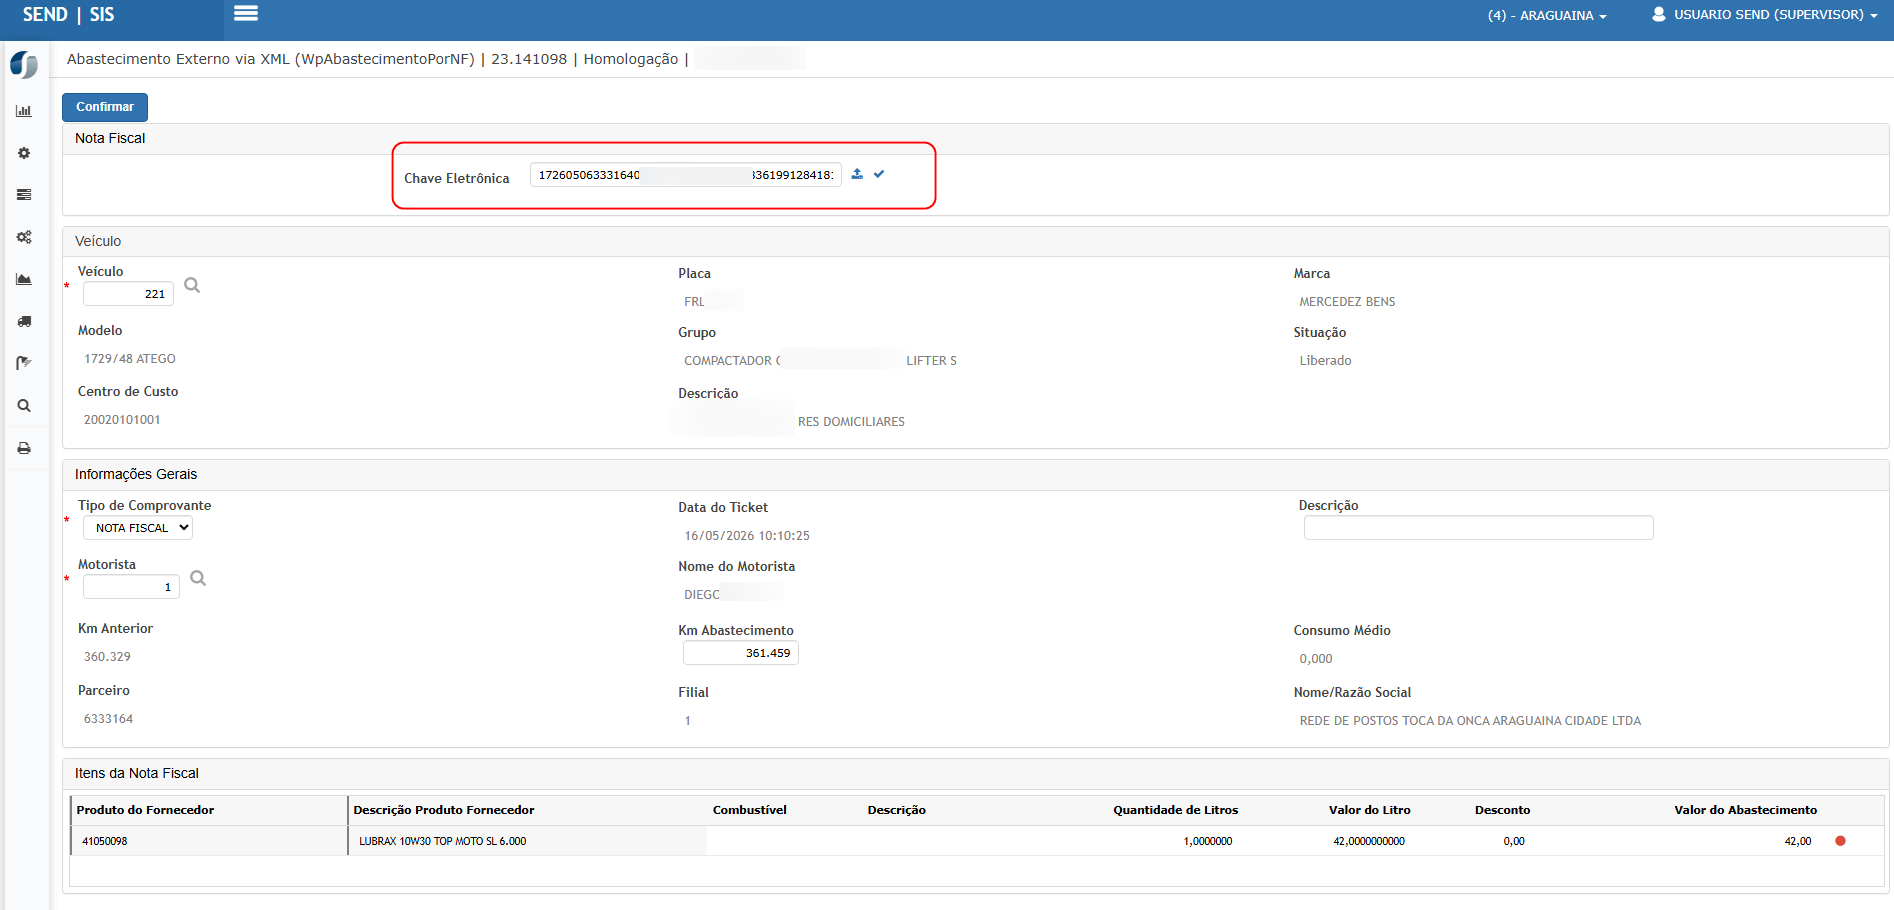Click the Data do Ticket value 16/05/2026 10:10:25
The height and width of the screenshot is (910, 1894).
pyautogui.click(x=747, y=536)
